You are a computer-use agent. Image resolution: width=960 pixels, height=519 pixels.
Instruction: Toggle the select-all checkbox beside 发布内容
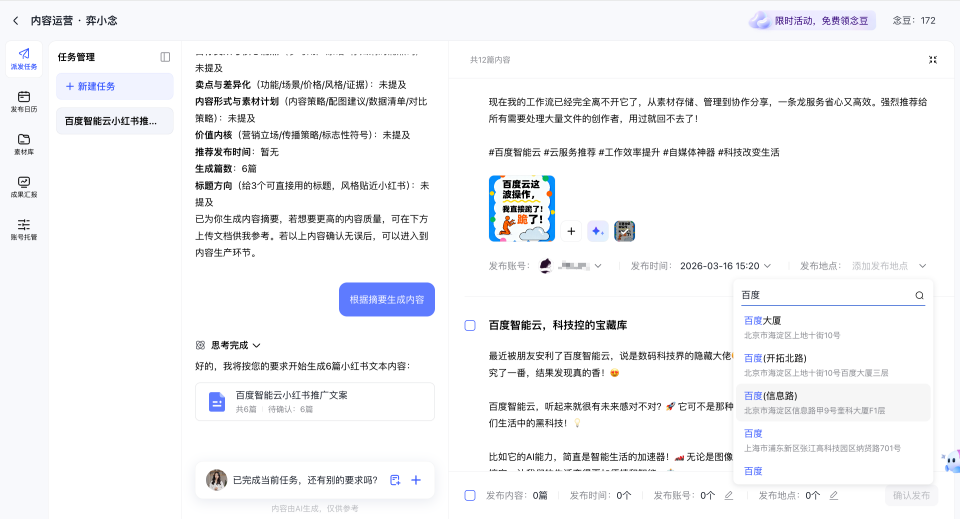(x=470, y=495)
